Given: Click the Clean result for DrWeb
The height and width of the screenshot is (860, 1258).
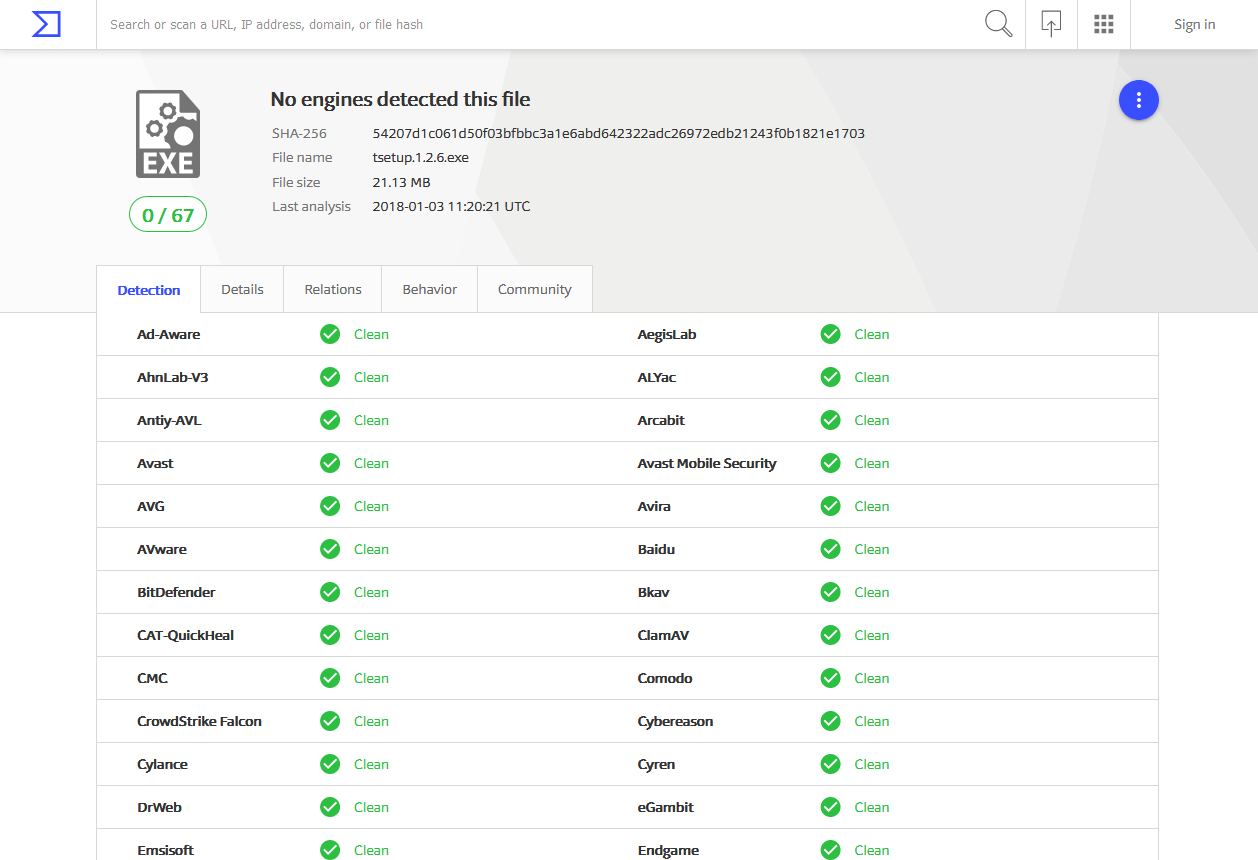Looking at the screenshot, I should point(371,807).
